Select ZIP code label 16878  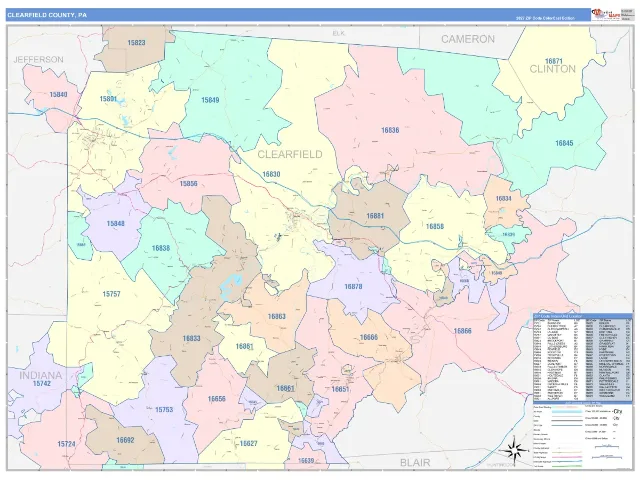click(x=353, y=287)
